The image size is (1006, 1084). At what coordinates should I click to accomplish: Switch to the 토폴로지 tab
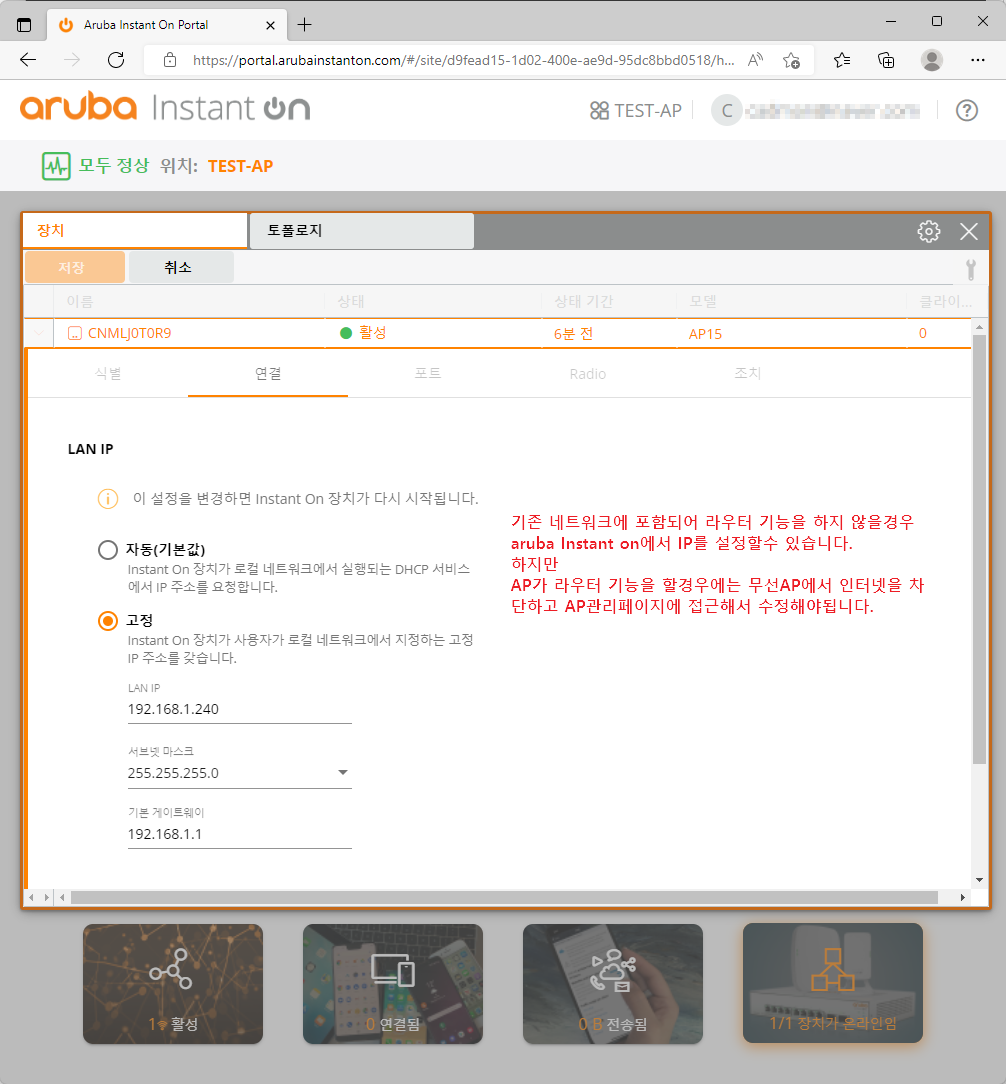[362, 230]
